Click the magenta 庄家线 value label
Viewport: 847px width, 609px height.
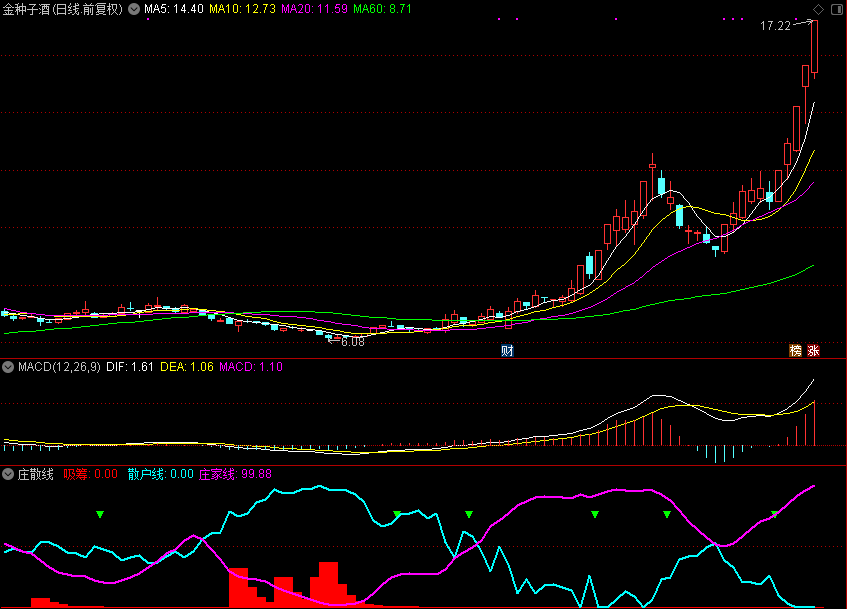(236, 474)
